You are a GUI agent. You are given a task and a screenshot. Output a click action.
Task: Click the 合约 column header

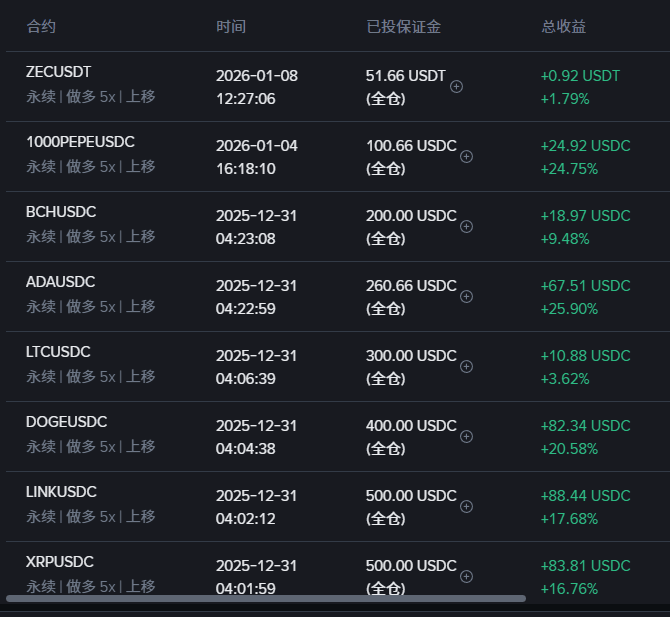pos(41,26)
